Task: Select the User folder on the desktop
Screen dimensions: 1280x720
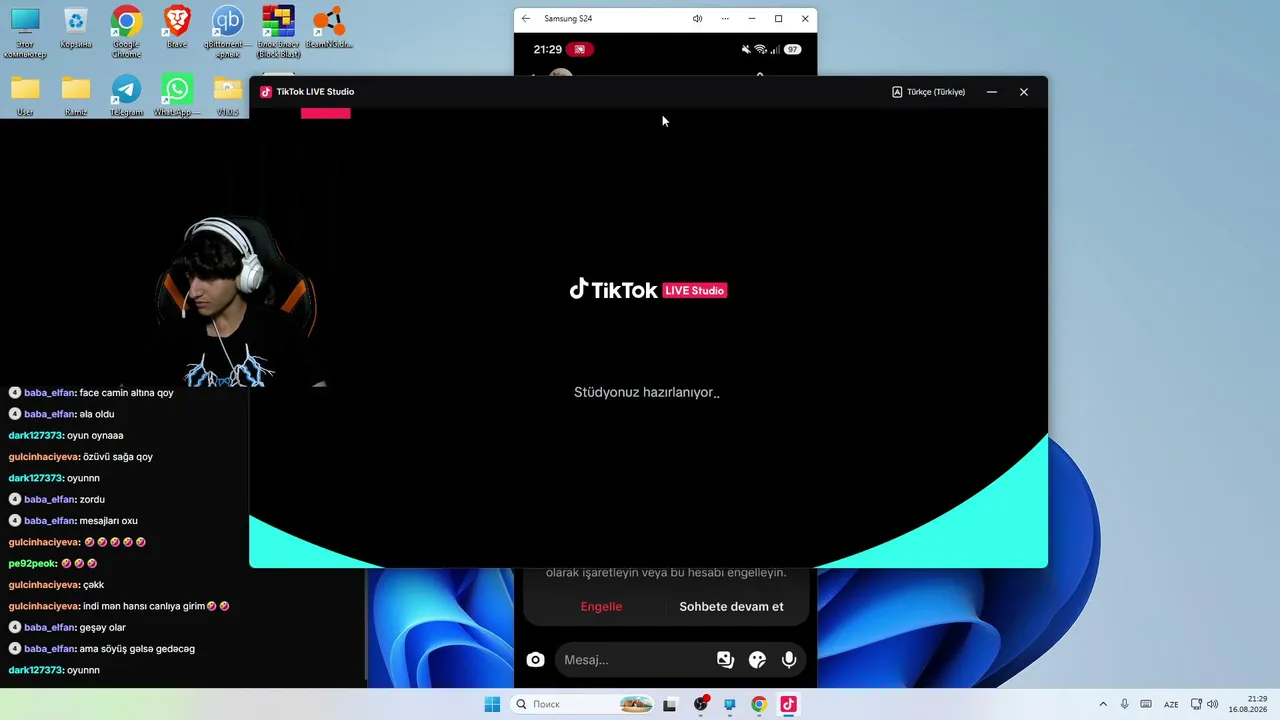Action: [25, 96]
